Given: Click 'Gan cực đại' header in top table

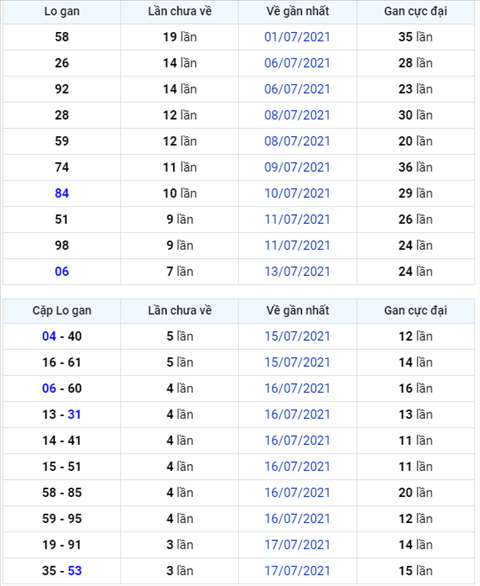Looking at the screenshot, I should (415, 12).
